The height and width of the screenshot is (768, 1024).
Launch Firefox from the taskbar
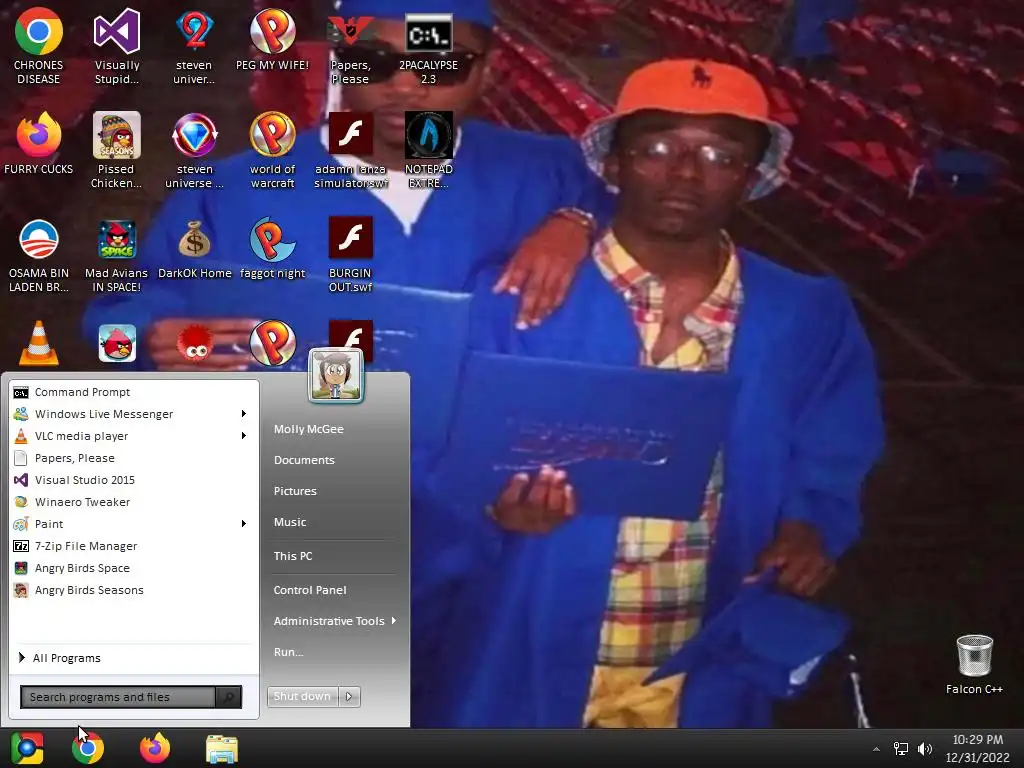click(x=155, y=748)
